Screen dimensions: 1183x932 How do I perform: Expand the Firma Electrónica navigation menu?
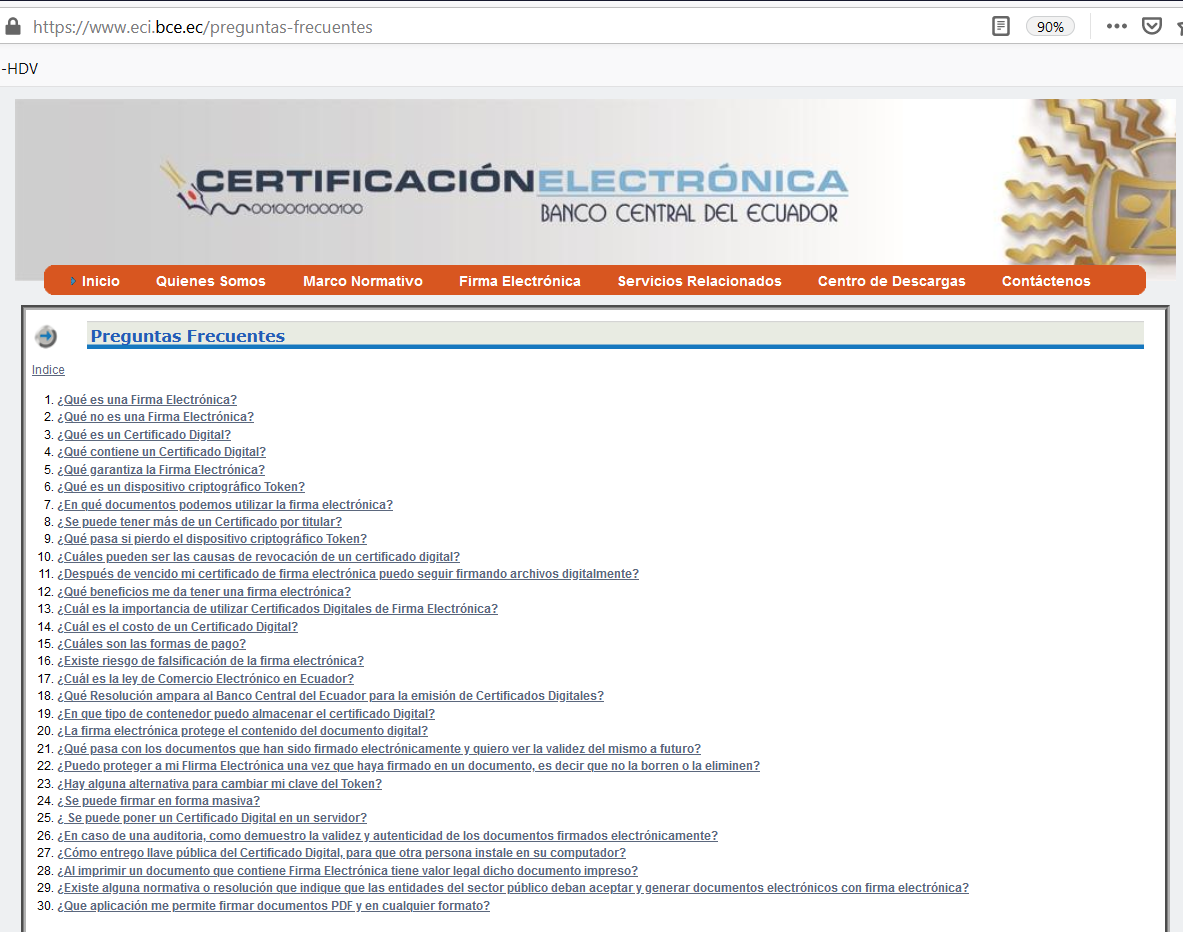(x=519, y=281)
